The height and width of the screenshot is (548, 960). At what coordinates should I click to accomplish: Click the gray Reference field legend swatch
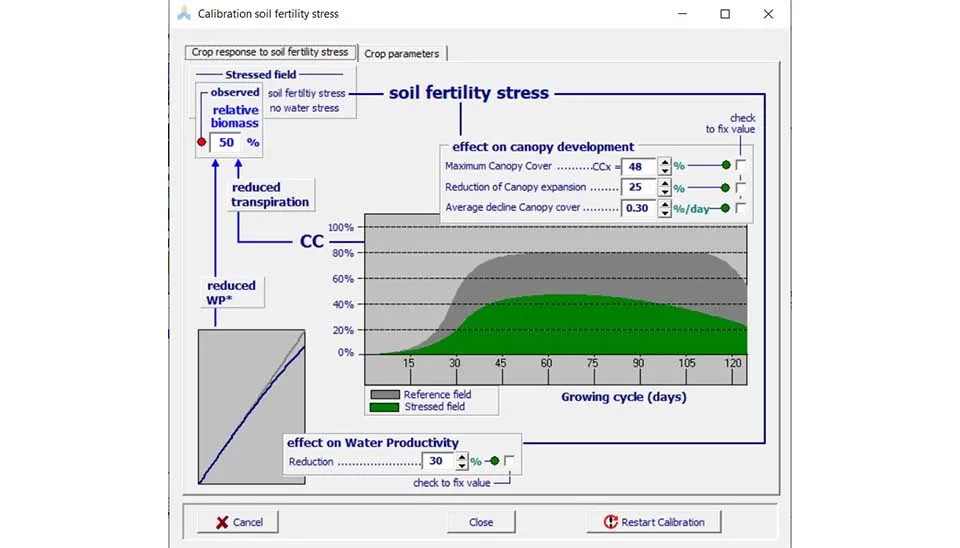click(x=385, y=395)
